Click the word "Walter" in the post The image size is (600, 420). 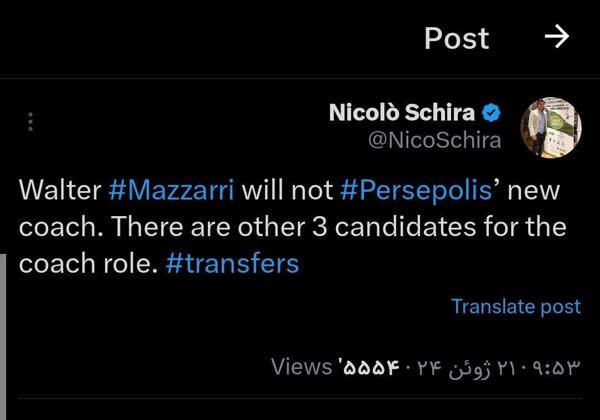click(58, 189)
